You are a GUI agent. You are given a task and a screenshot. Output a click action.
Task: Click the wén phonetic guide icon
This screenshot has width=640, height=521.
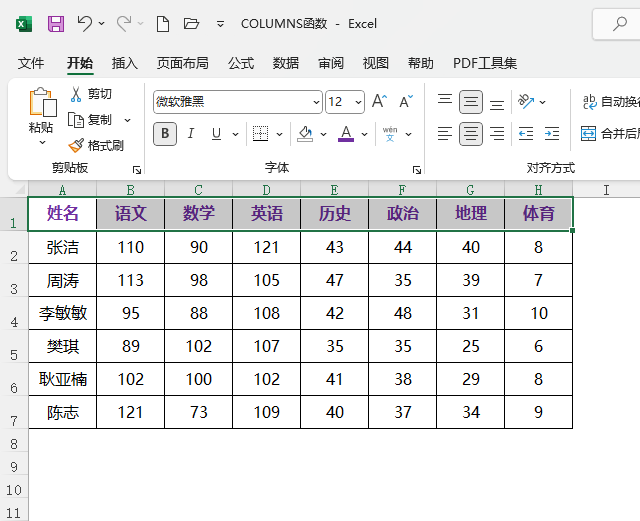coord(390,134)
